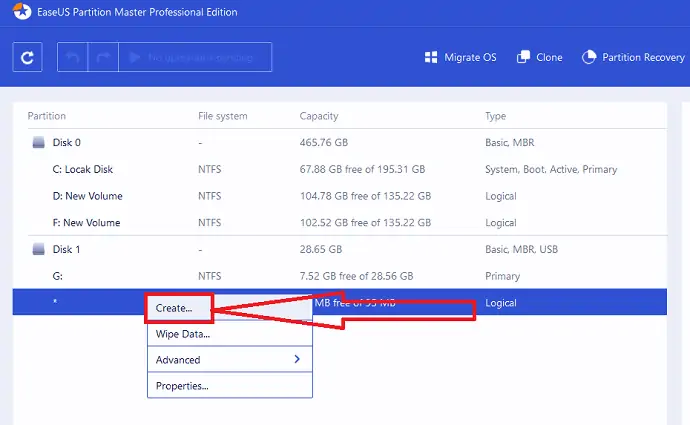Click 7.52 GB free of 28.56 GB
Viewport: 690px width, 425px height.
click(x=356, y=276)
